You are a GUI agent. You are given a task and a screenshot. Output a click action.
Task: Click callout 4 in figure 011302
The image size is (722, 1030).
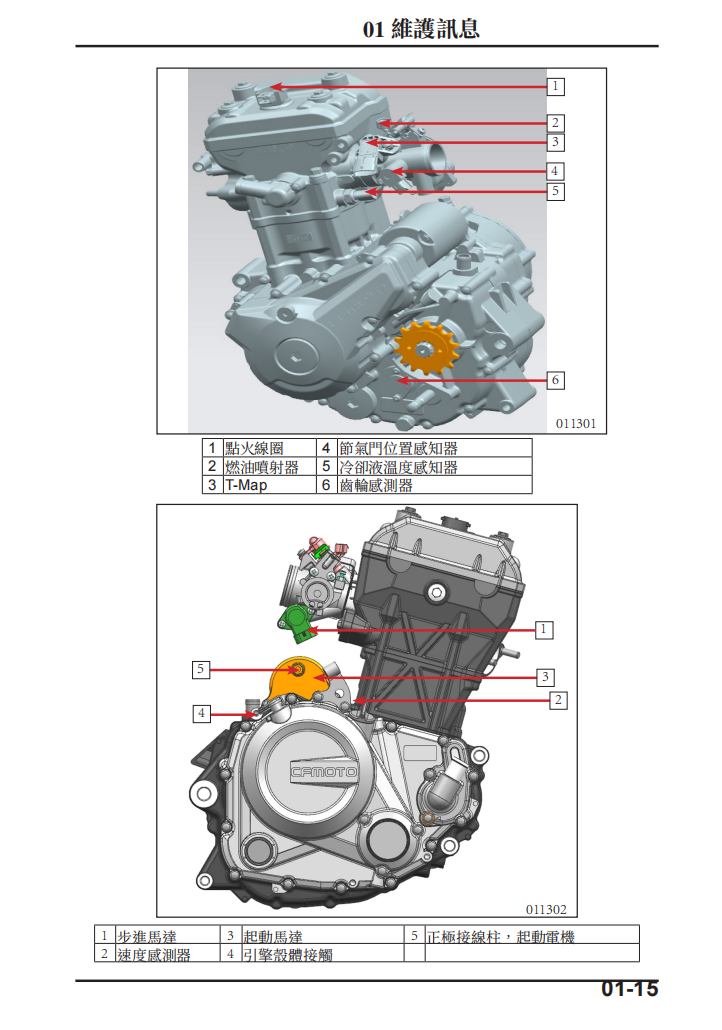[x=201, y=713]
